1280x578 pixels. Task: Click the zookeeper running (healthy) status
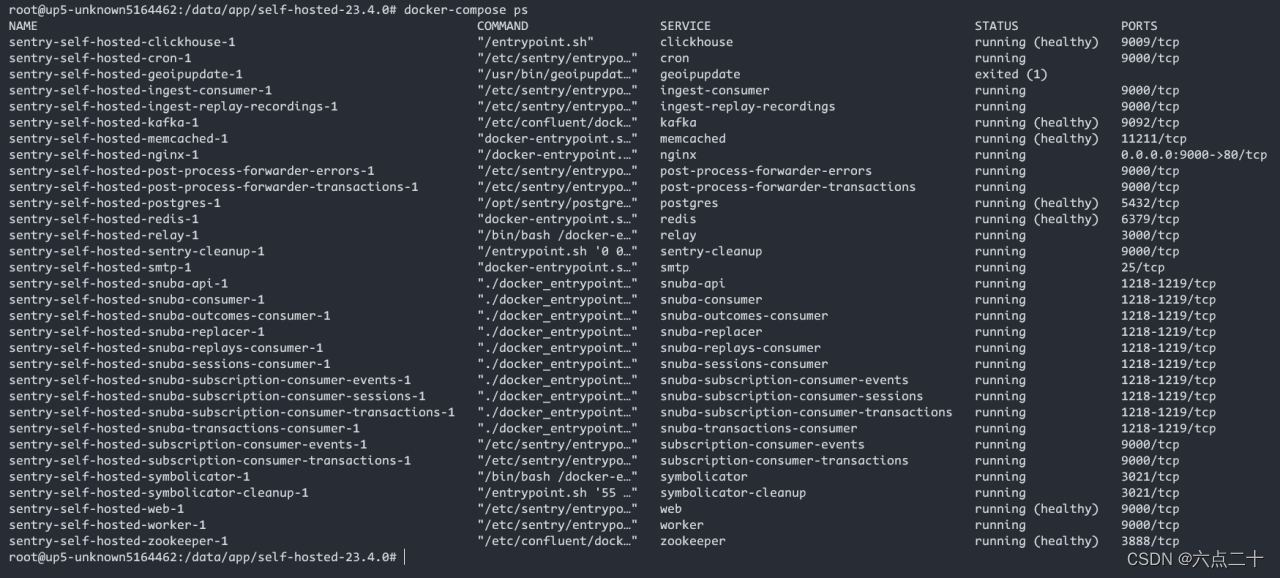[x=1036, y=541]
